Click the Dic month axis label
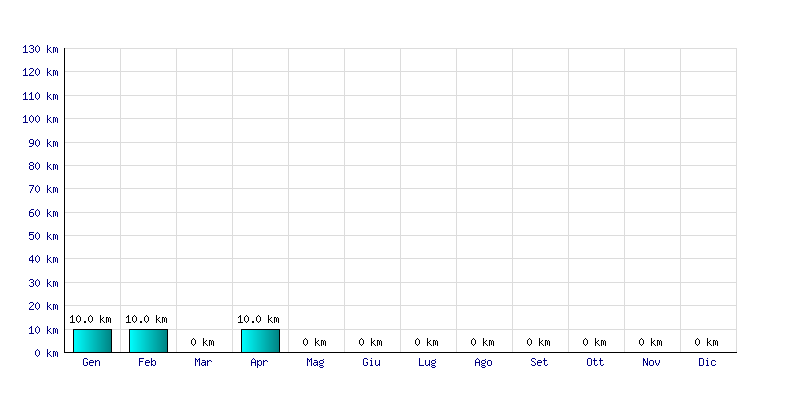 707,362
